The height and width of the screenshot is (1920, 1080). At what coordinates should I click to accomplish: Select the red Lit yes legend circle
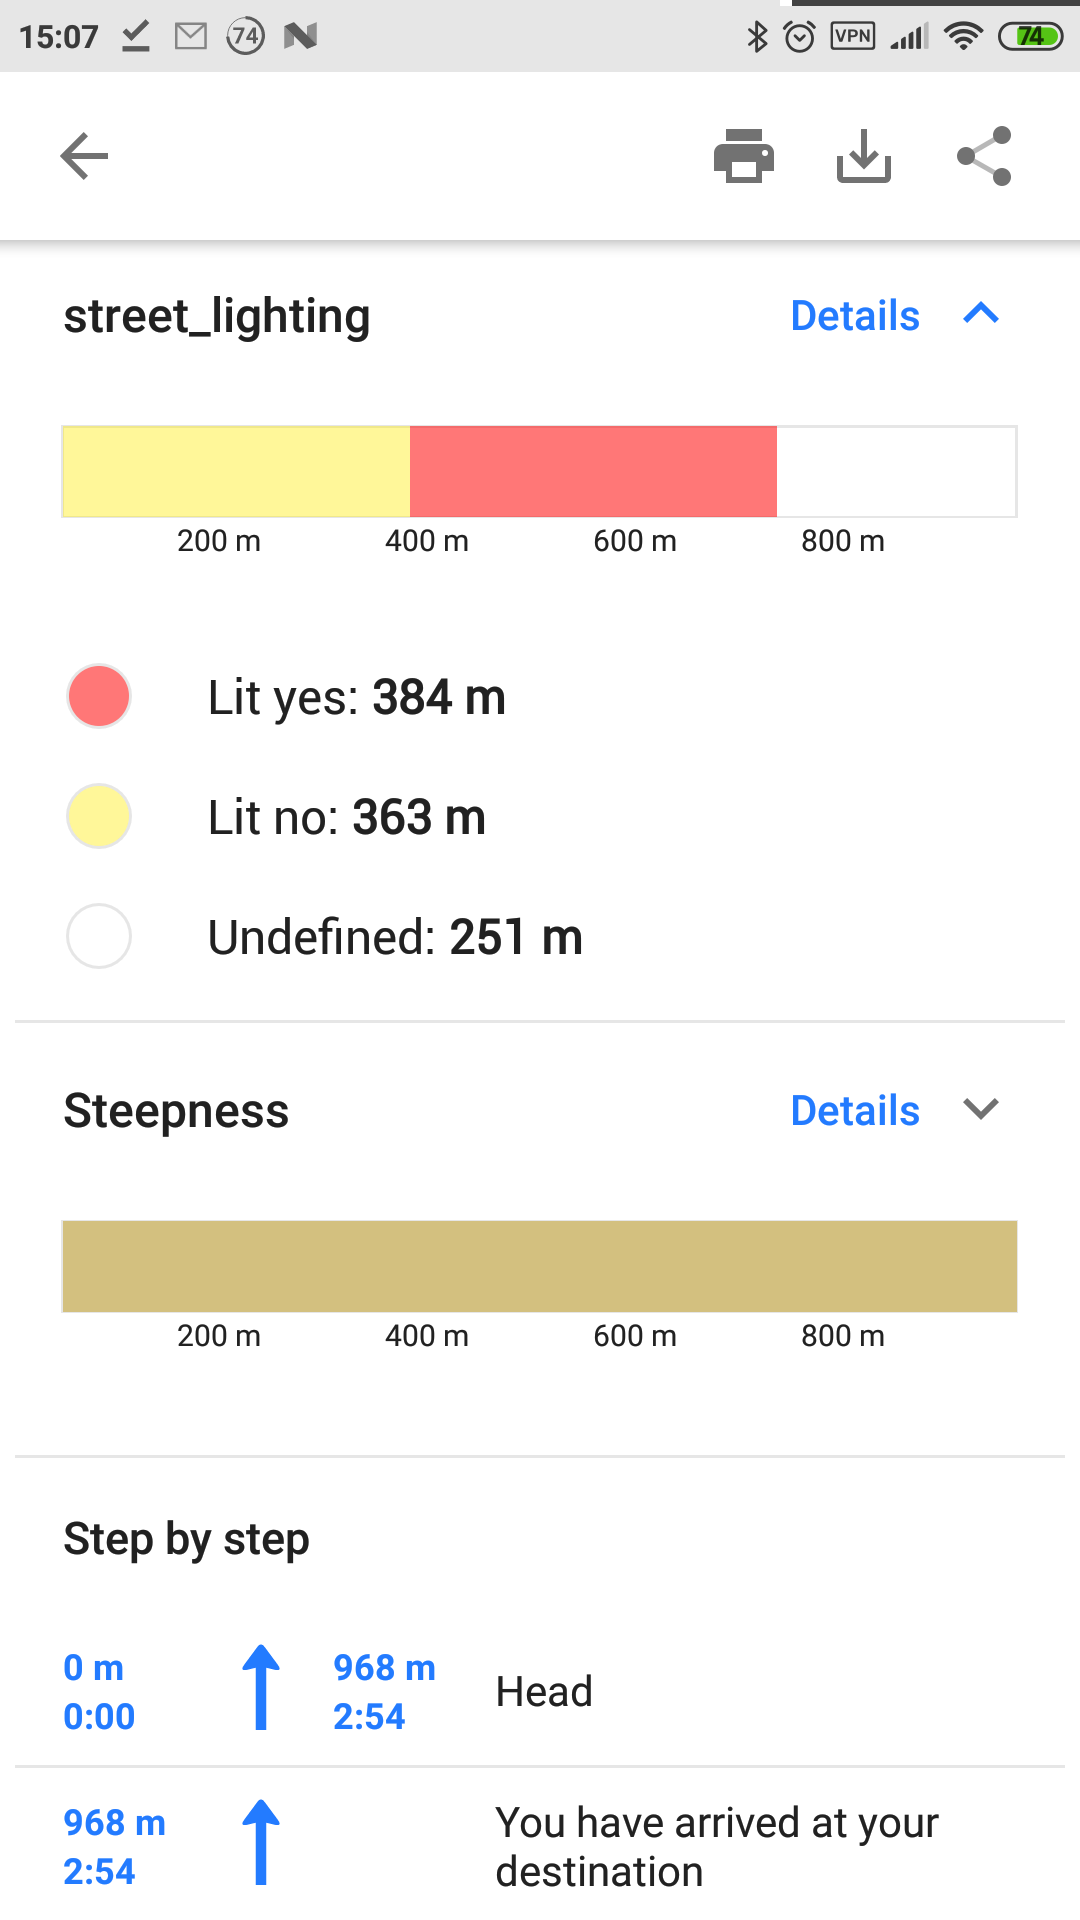coord(99,696)
